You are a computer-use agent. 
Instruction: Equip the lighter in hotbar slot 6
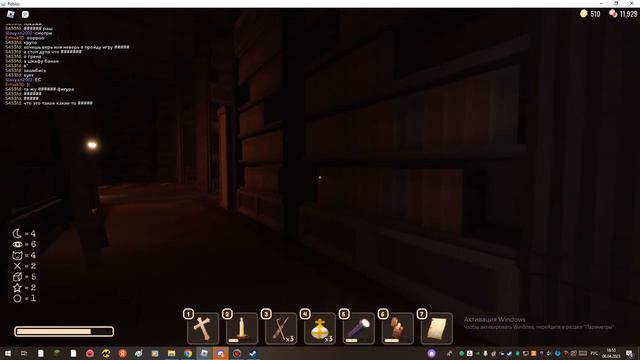tap(398, 329)
